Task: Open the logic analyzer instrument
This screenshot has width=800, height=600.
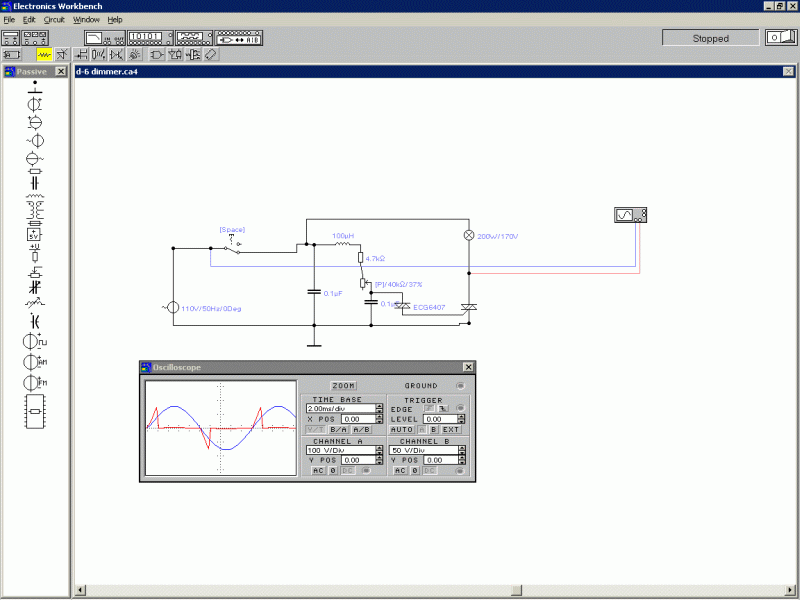Action: click(194, 38)
